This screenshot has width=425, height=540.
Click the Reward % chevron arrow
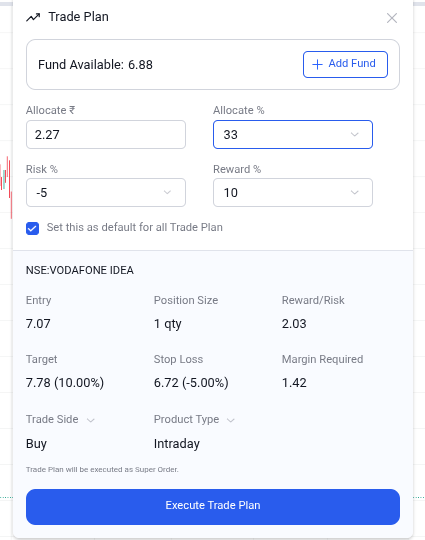[354, 193]
